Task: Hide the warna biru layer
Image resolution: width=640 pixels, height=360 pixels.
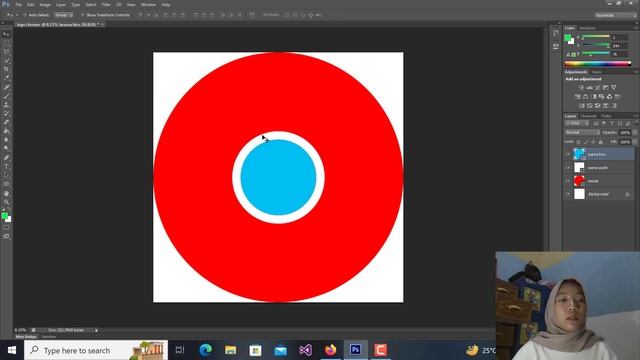Action: click(568, 154)
